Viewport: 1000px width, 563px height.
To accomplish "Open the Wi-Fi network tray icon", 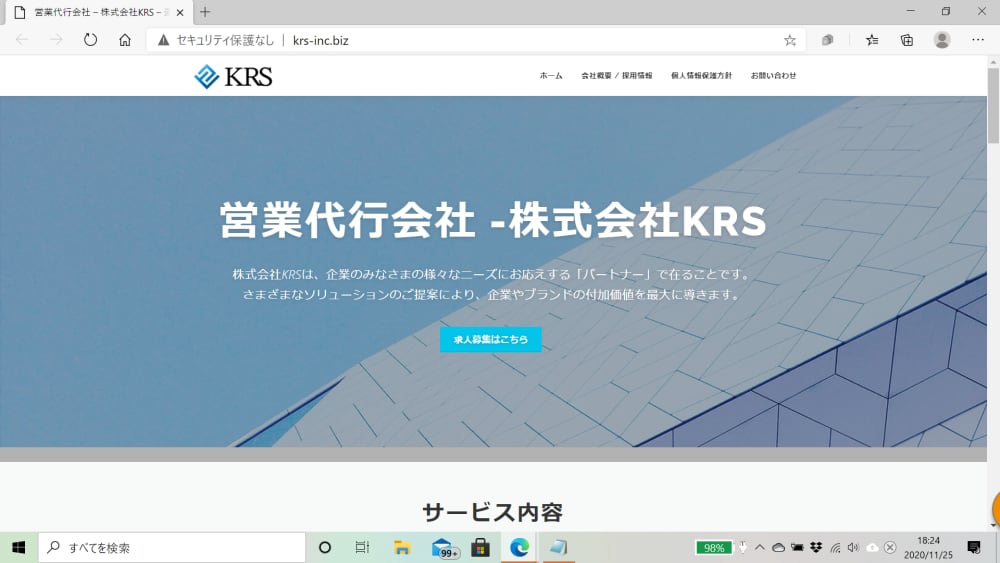I will point(835,547).
